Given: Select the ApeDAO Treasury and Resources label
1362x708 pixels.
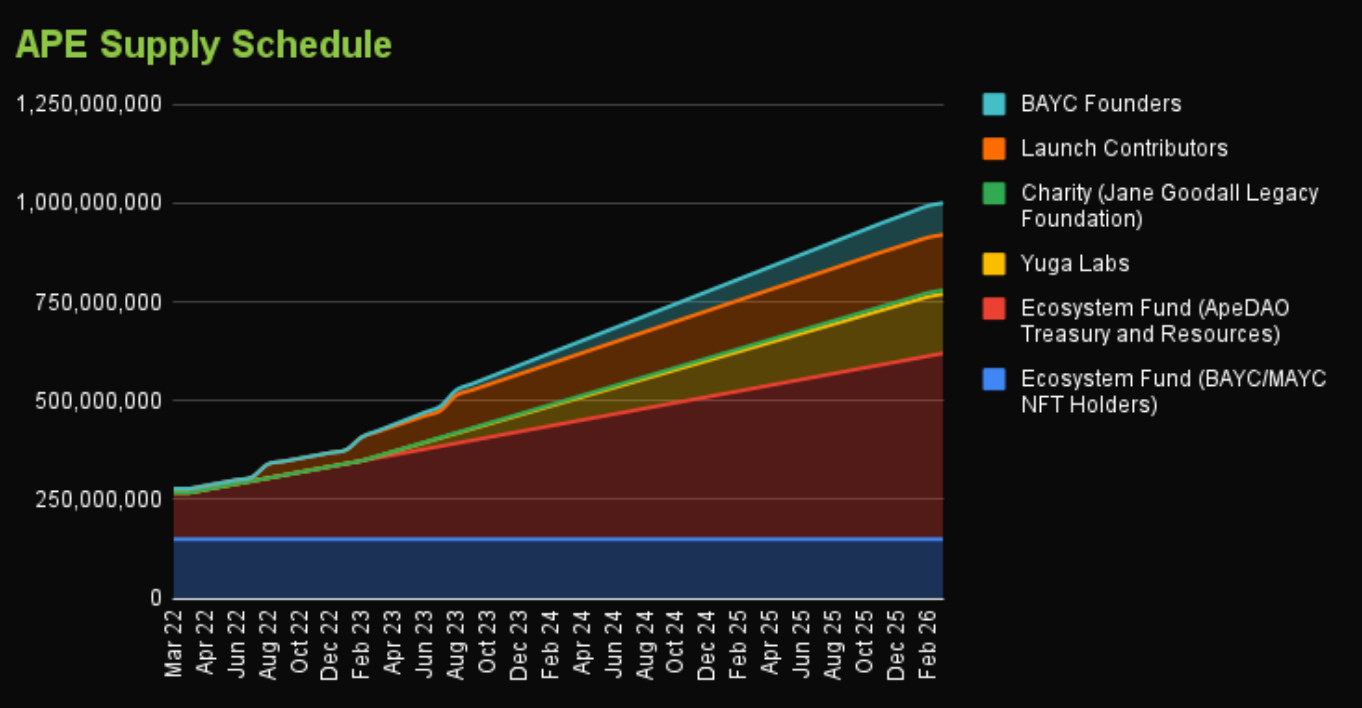Looking at the screenshot, I should pyautogui.click(x=1150, y=321).
